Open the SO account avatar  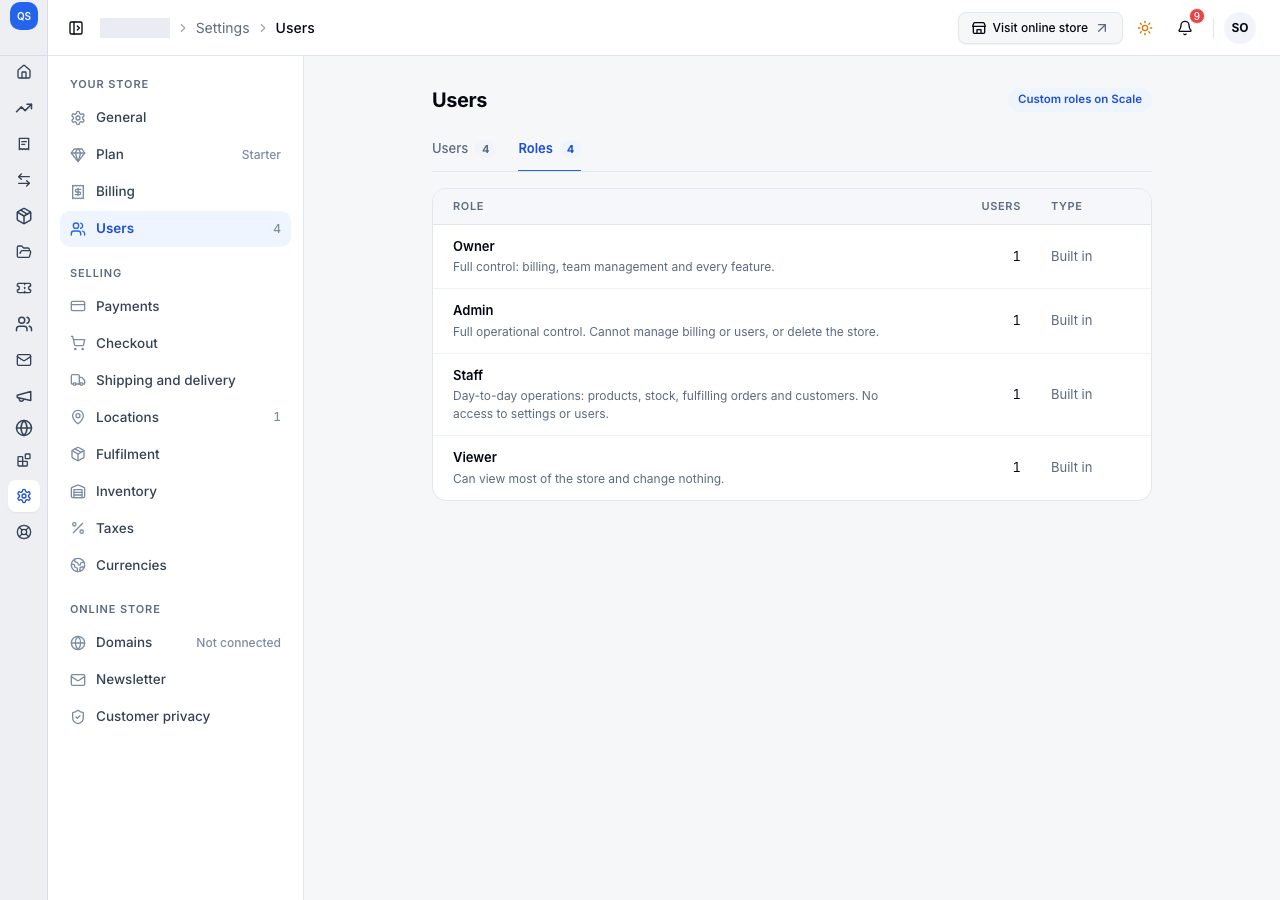coord(1240,28)
